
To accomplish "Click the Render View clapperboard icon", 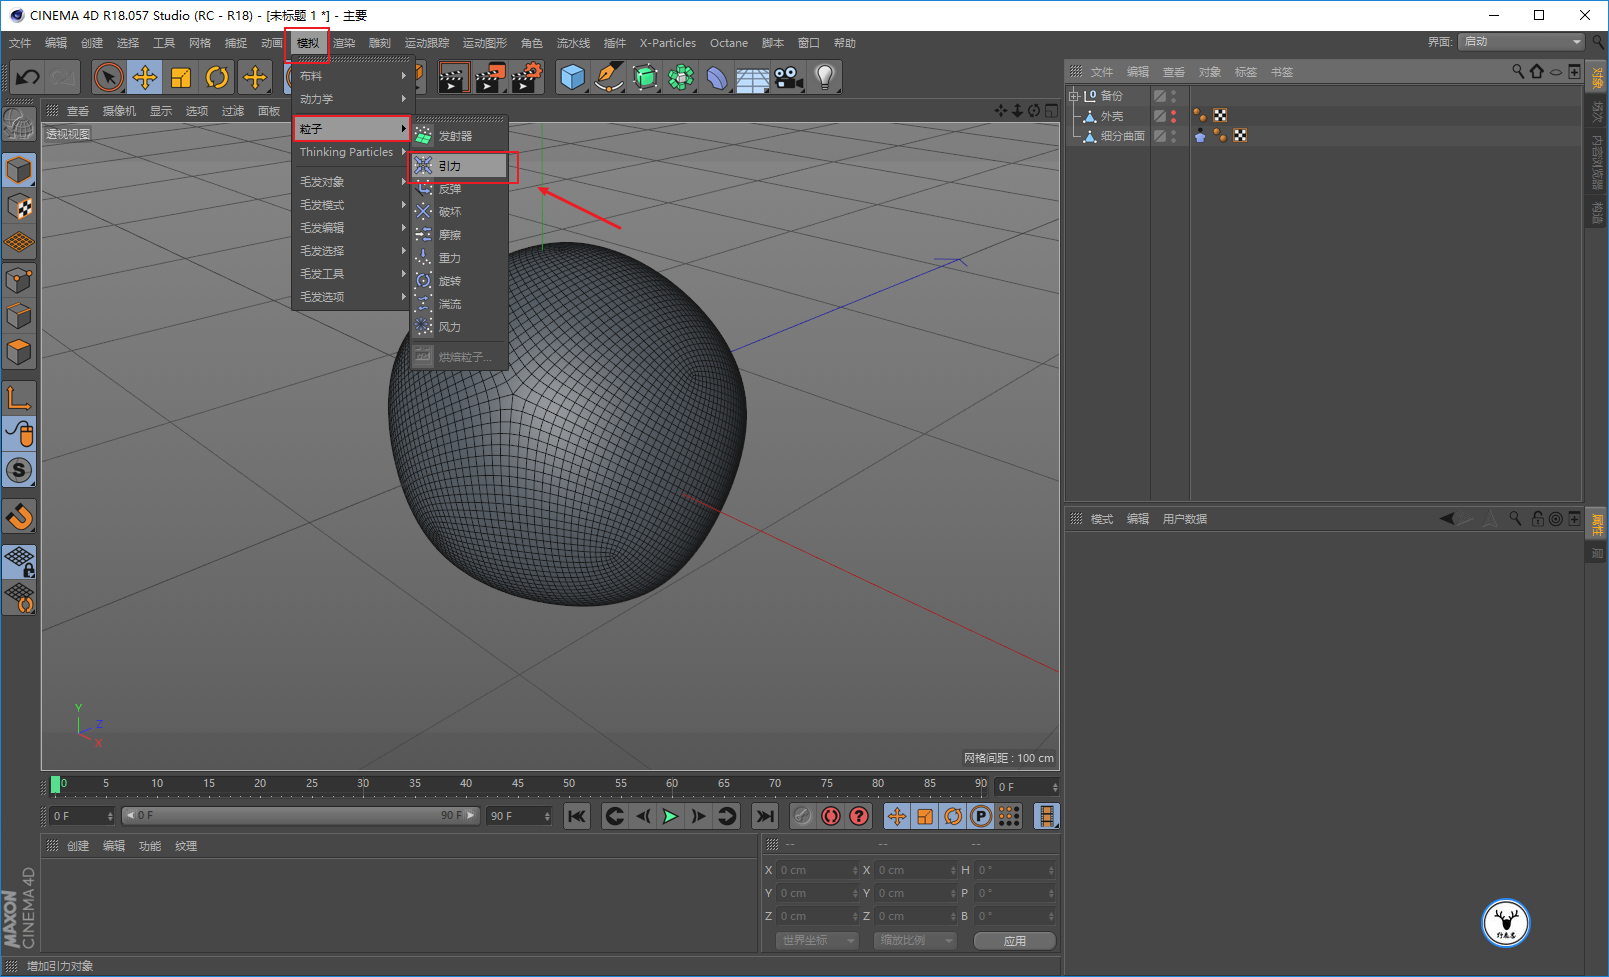I will [x=454, y=77].
